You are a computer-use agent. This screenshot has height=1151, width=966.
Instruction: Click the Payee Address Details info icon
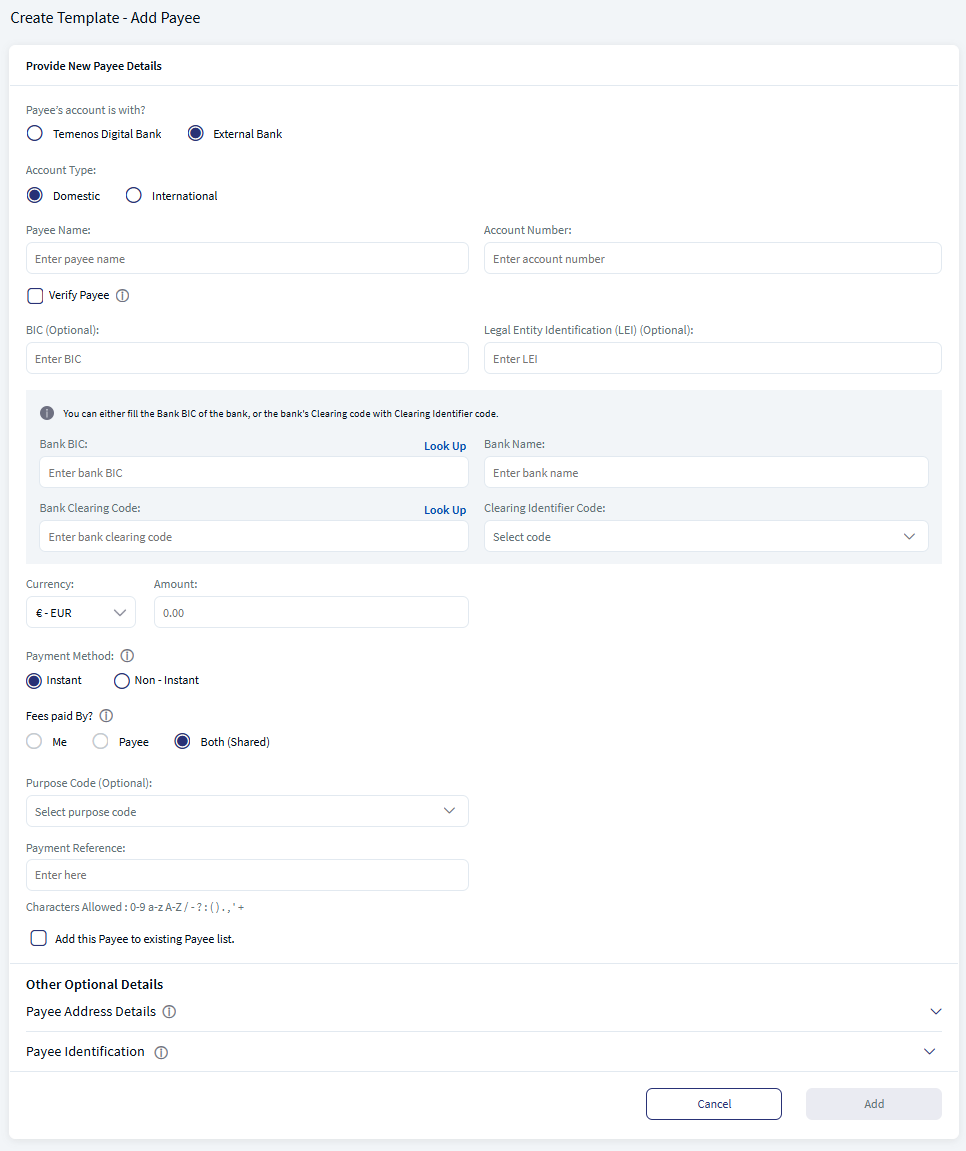tap(169, 1012)
